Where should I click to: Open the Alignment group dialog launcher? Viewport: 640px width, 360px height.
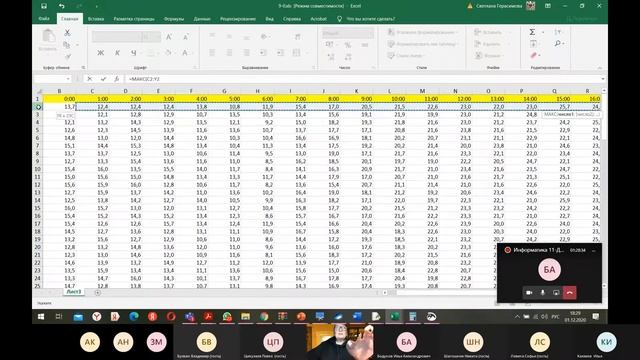point(314,68)
